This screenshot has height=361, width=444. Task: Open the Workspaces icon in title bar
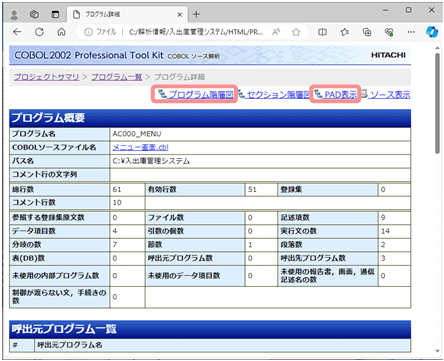point(34,14)
